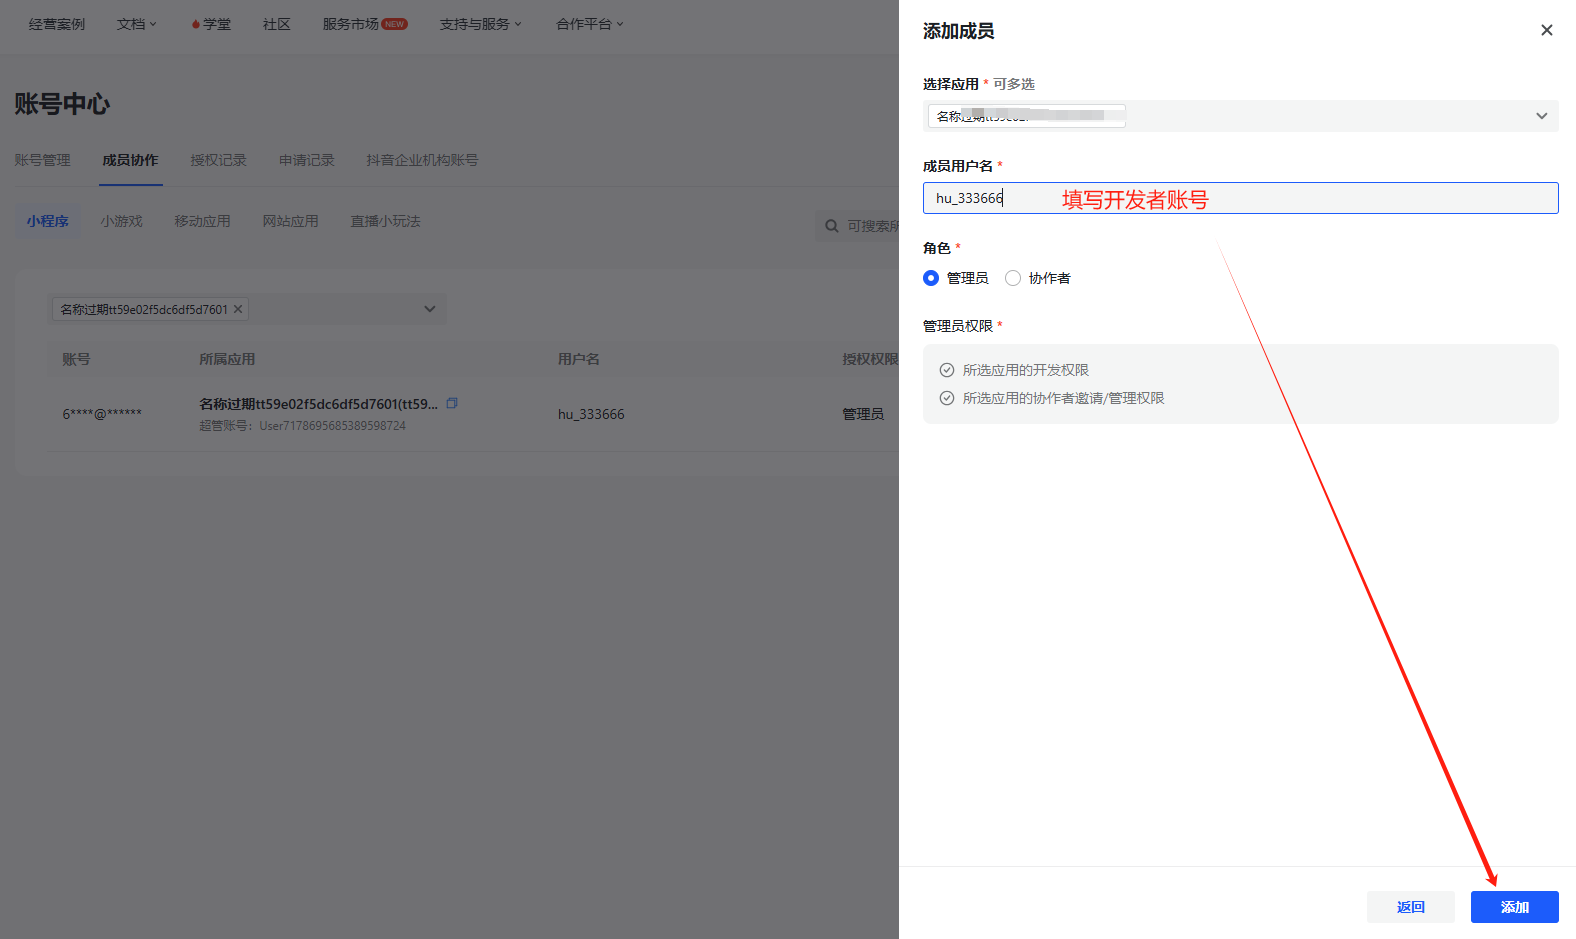Image resolution: width=1576 pixels, height=939 pixels.
Task: Click the 所选应用的开发权限 check icon
Action: [947, 370]
